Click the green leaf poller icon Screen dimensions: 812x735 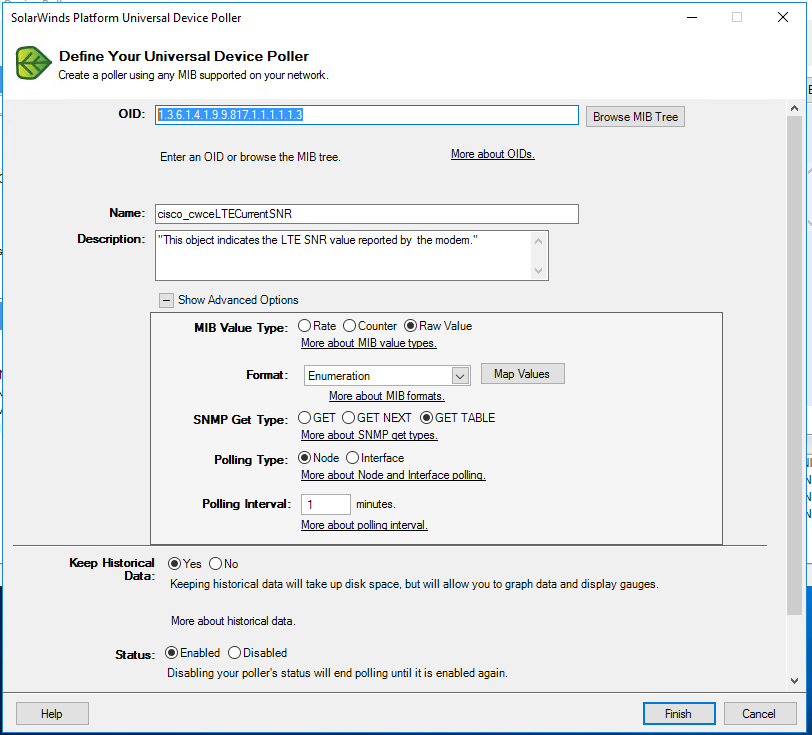click(33, 63)
